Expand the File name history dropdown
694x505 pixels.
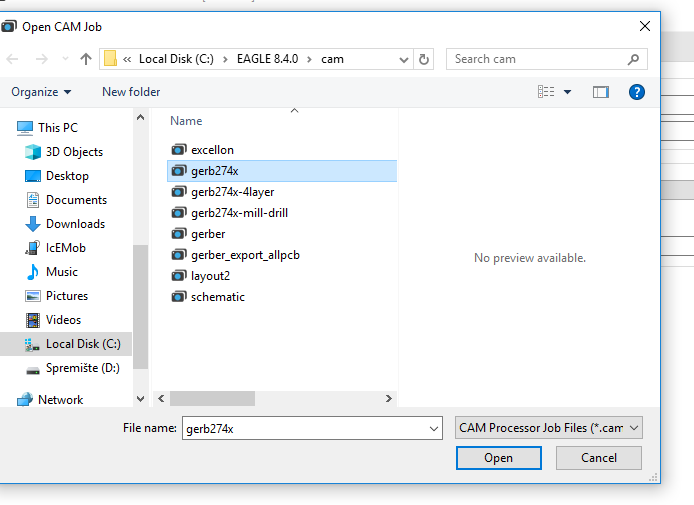(434, 428)
